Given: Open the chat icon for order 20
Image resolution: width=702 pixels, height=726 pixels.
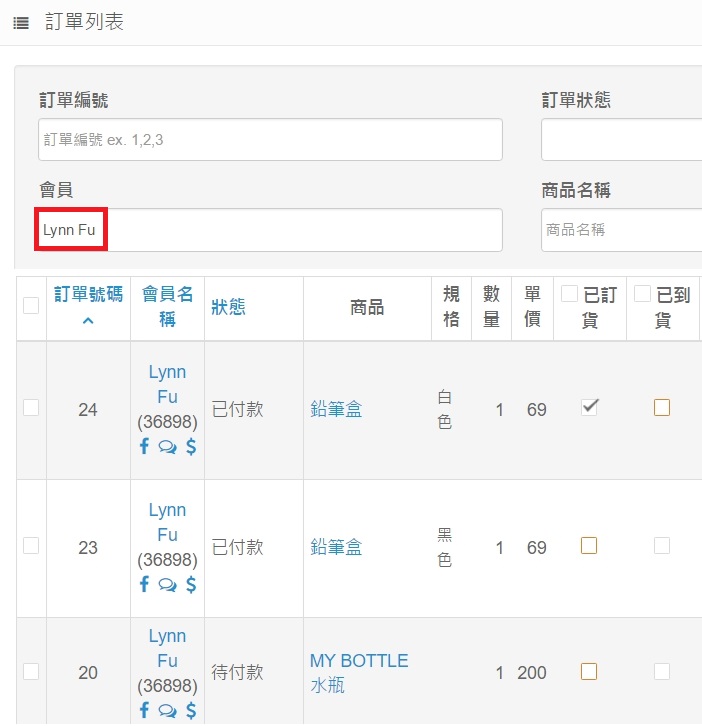Looking at the screenshot, I should click(x=167, y=711).
